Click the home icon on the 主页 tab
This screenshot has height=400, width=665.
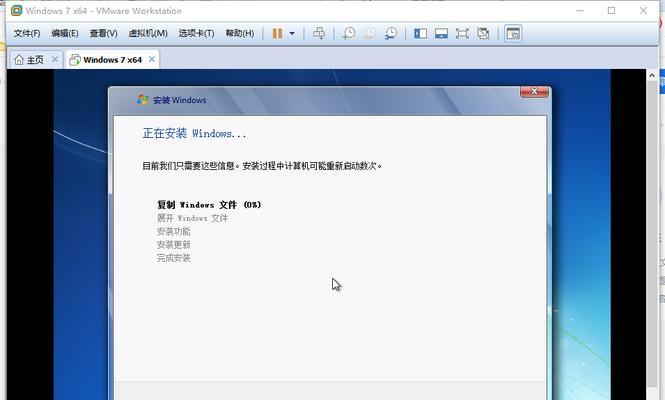19,60
